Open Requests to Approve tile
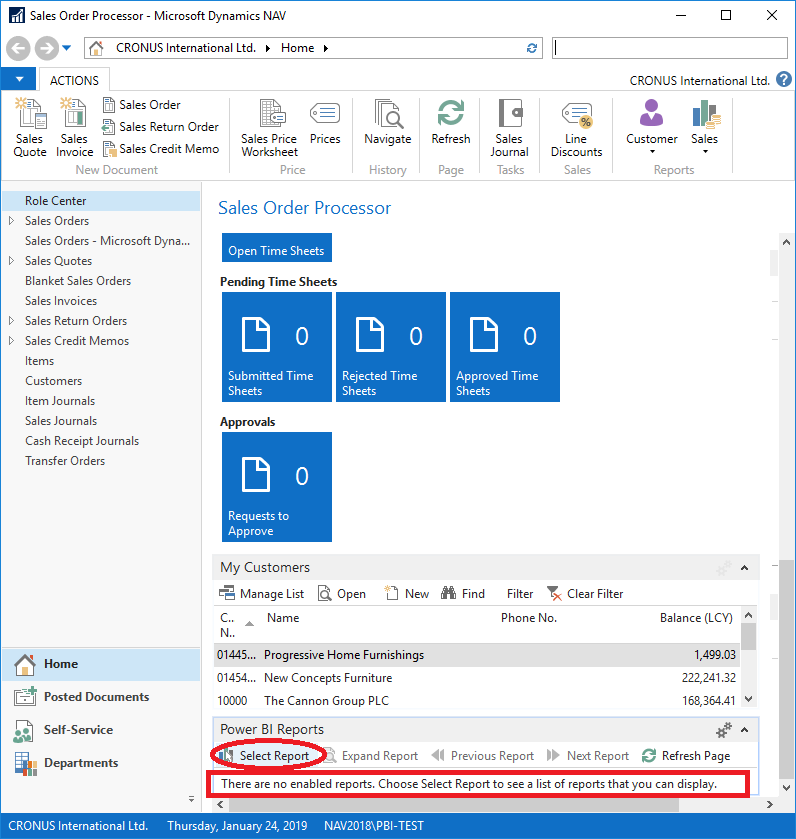Screen dimensions: 796x839 [x=277, y=487]
